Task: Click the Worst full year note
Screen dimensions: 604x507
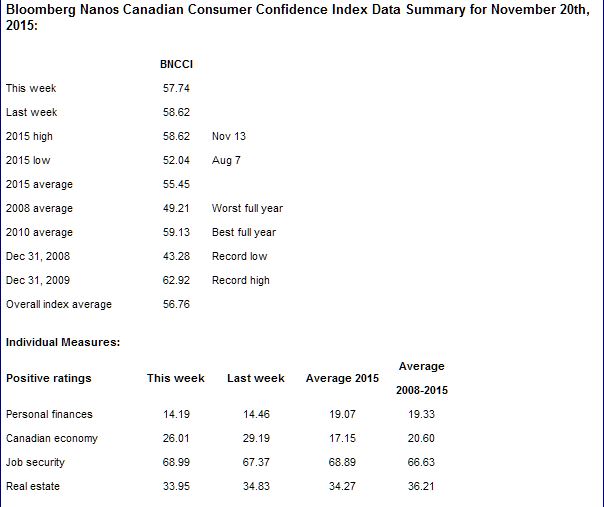Action: coord(247,208)
